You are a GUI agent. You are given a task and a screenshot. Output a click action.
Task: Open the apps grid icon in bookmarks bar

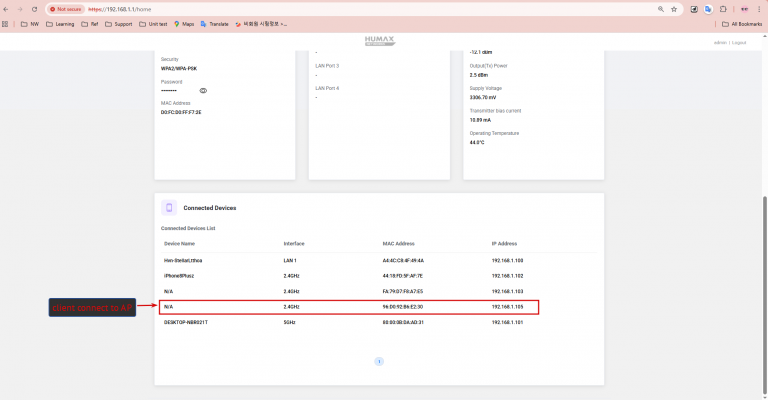point(5,24)
